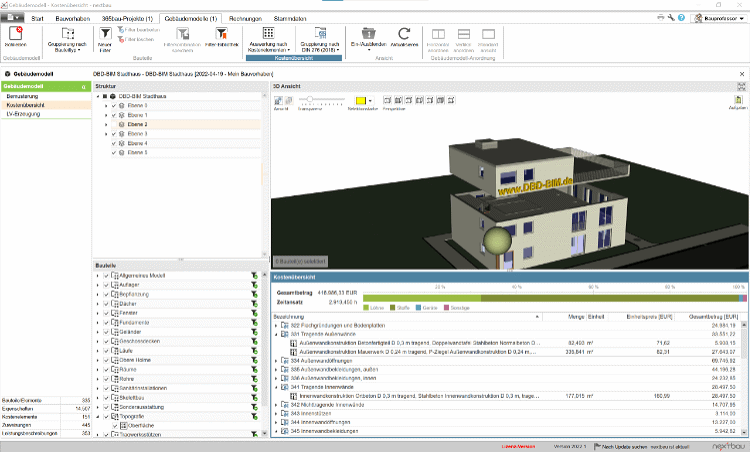Click the Aktualisieren refresh icon
This screenshot has height=452, width=750.
coord(404,33)
